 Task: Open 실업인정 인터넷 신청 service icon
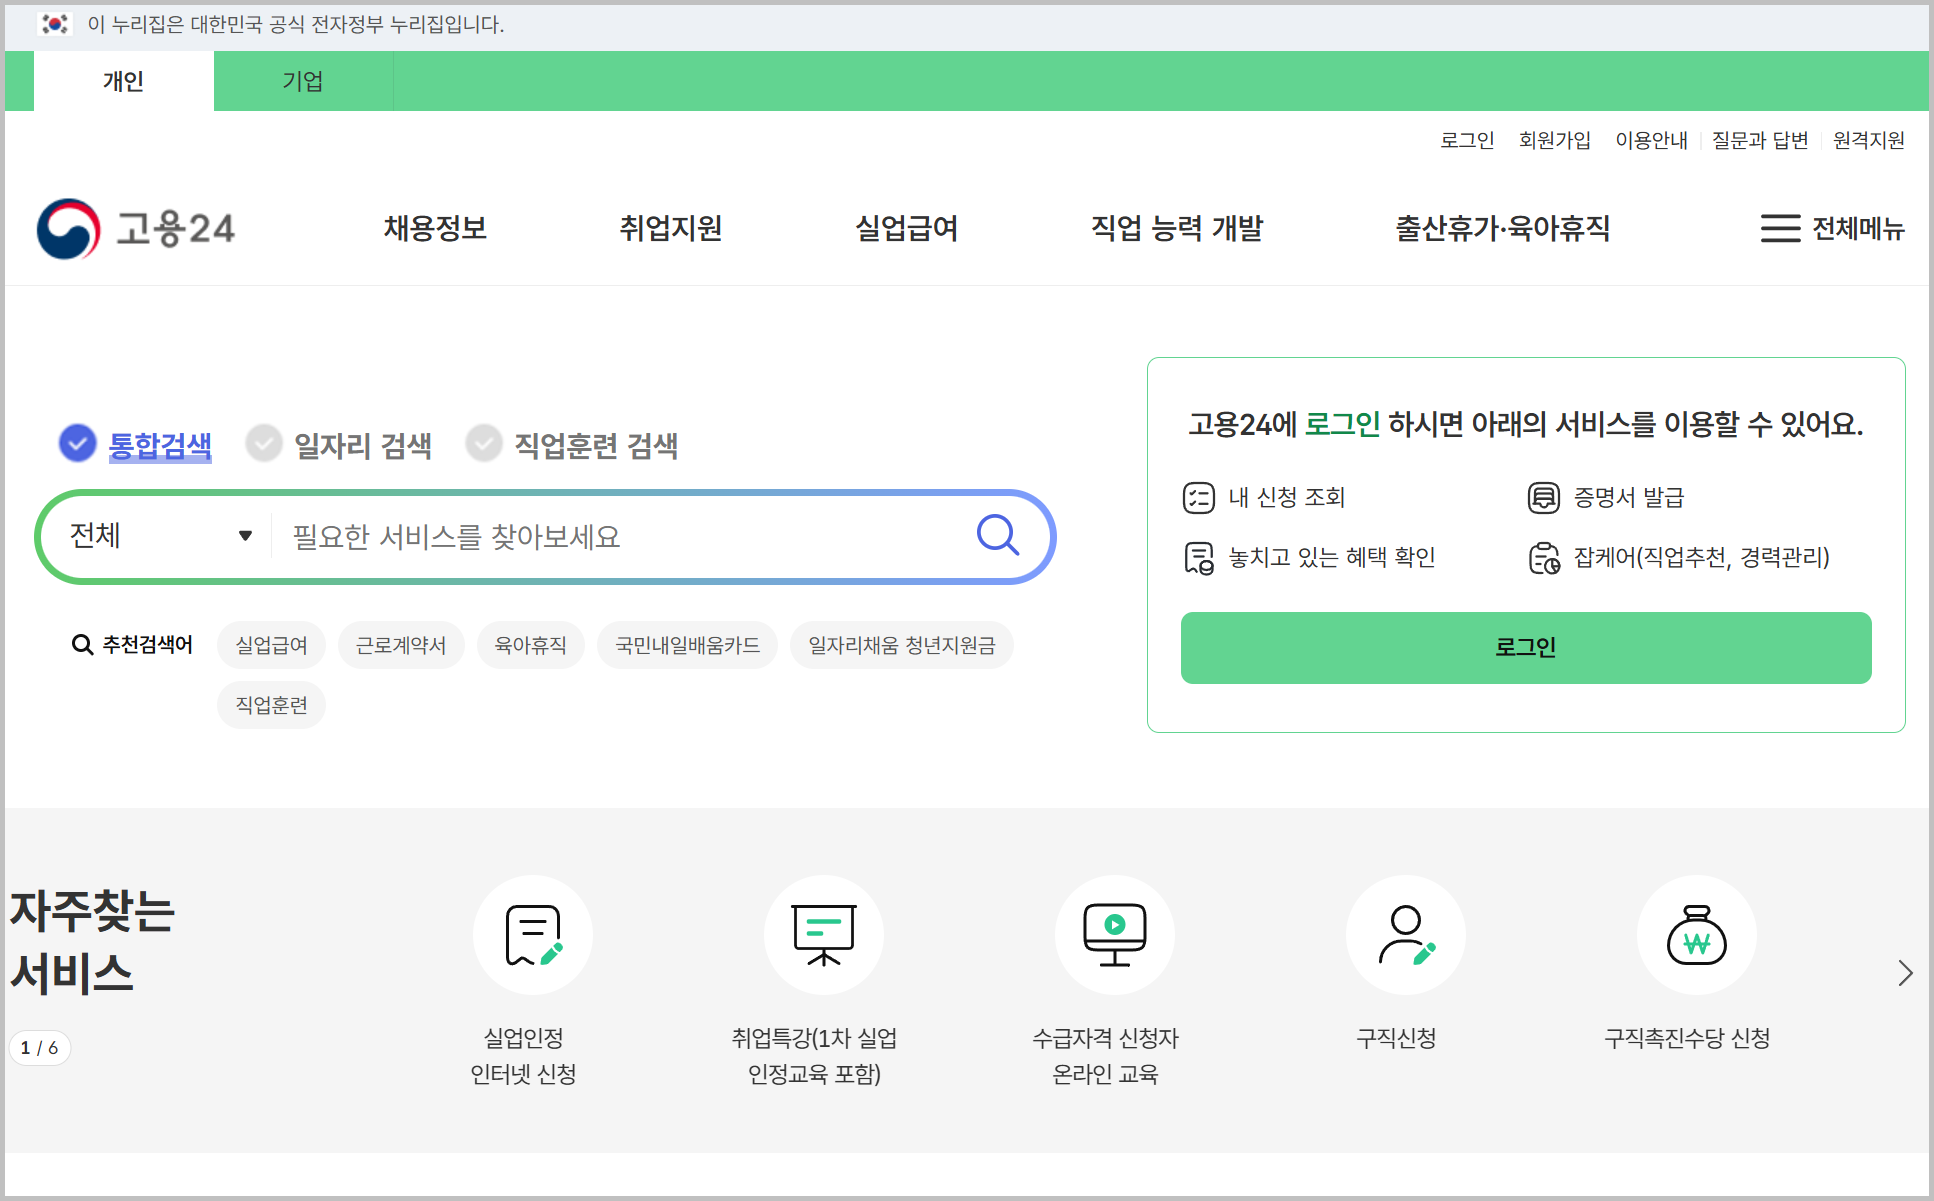coord(532,935)
